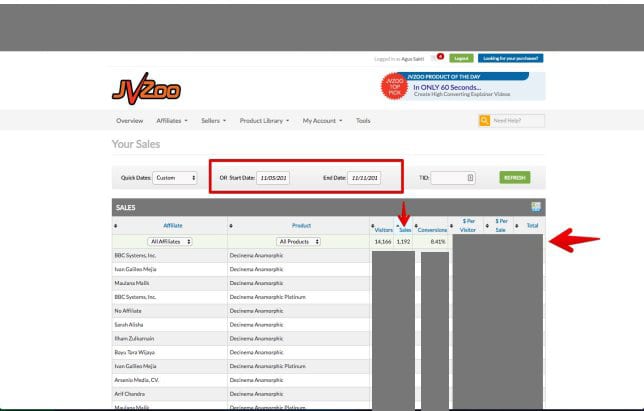Click the TID field contact icon
This screenshot has width=644, height=411.
(471, 178)
